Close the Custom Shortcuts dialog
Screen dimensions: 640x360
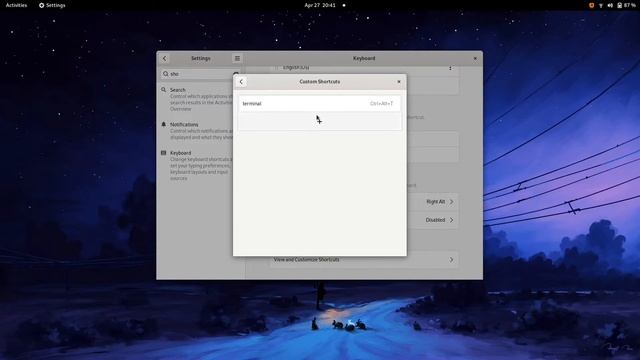(x=399, y=82)
